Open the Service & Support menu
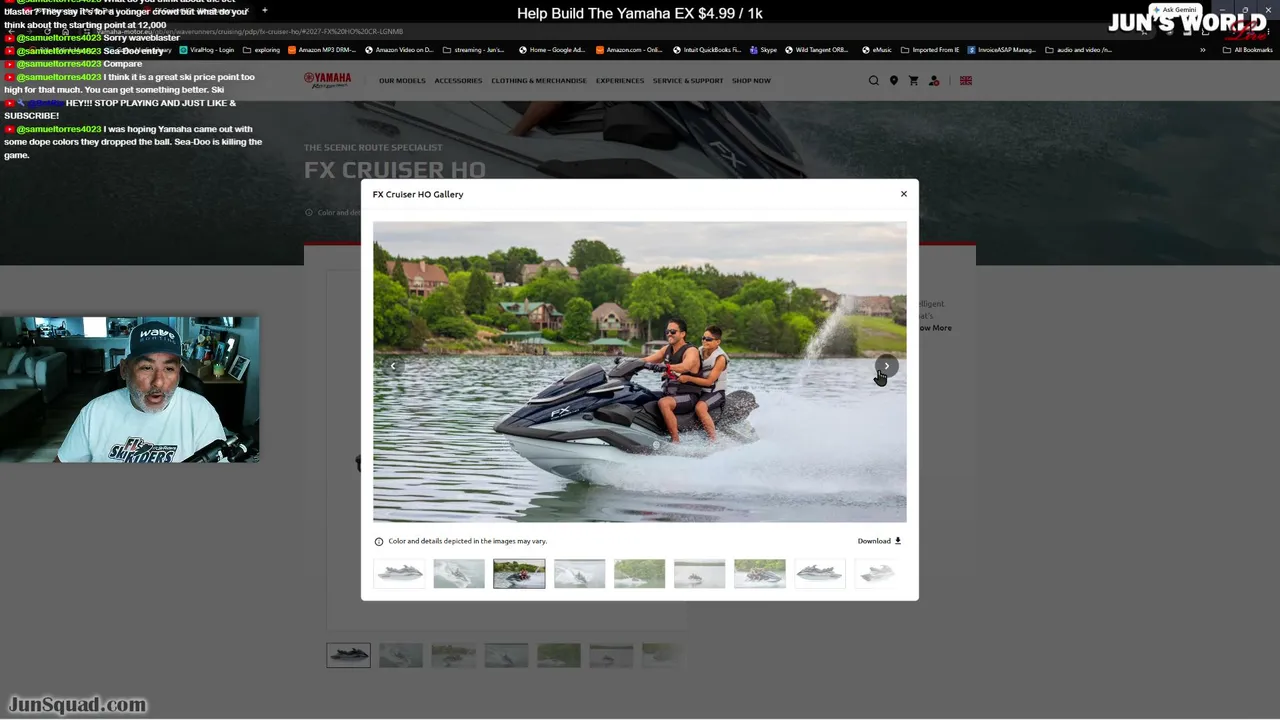1280x720 pixels. 688,81
